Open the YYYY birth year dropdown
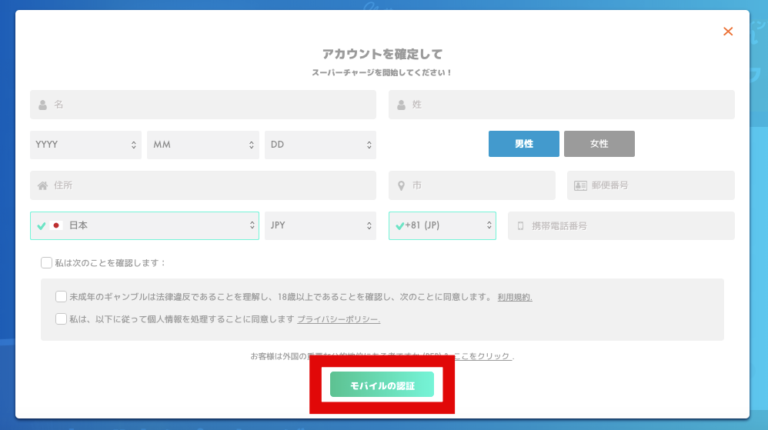The height and width of the screenshot is (430, 768). 86,145
